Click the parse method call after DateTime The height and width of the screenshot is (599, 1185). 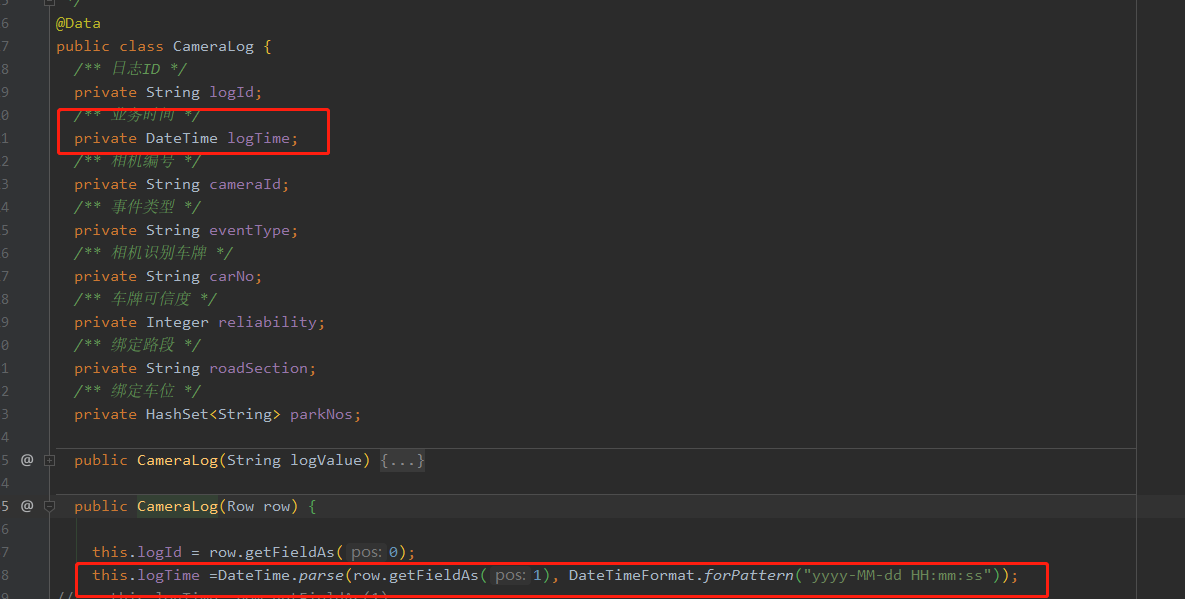[322, 576]
